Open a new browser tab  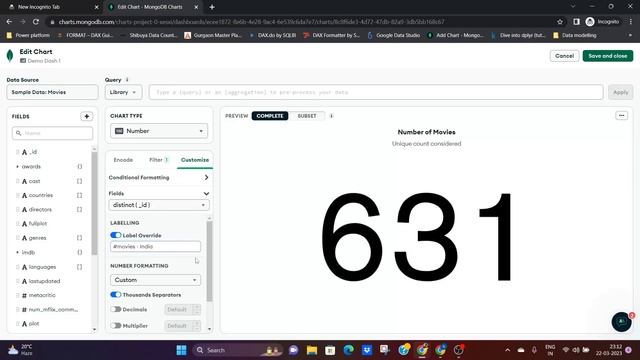(x=212, y=7)
